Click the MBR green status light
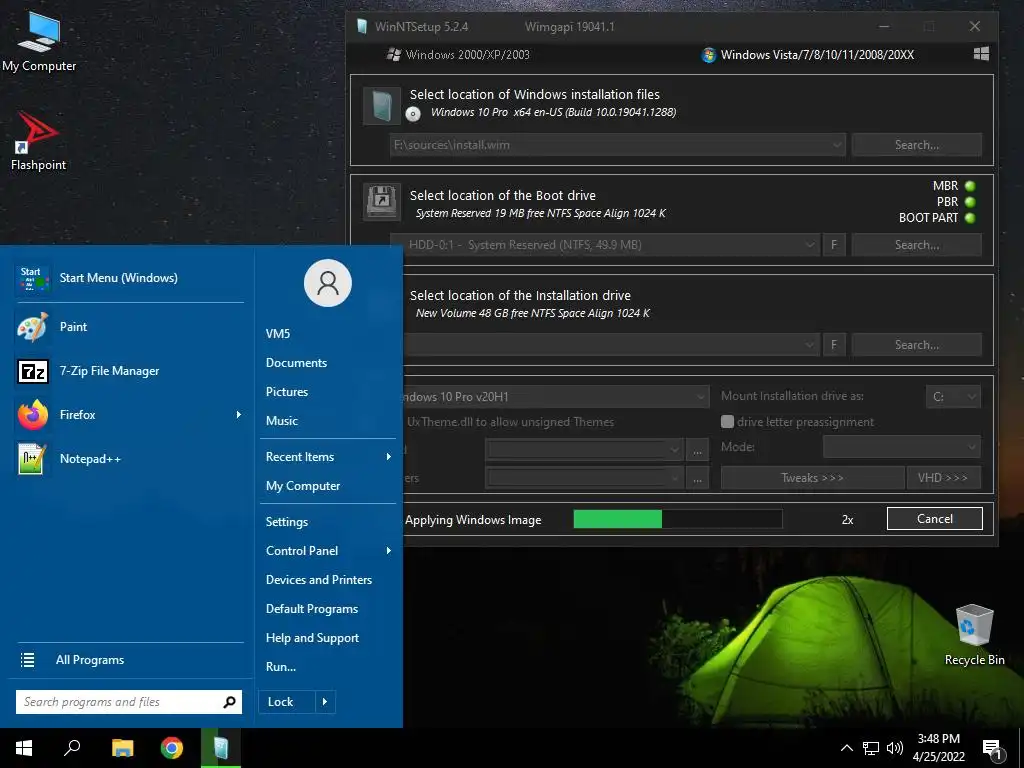Screen dimensions: 1024x768 pos(970,186)
